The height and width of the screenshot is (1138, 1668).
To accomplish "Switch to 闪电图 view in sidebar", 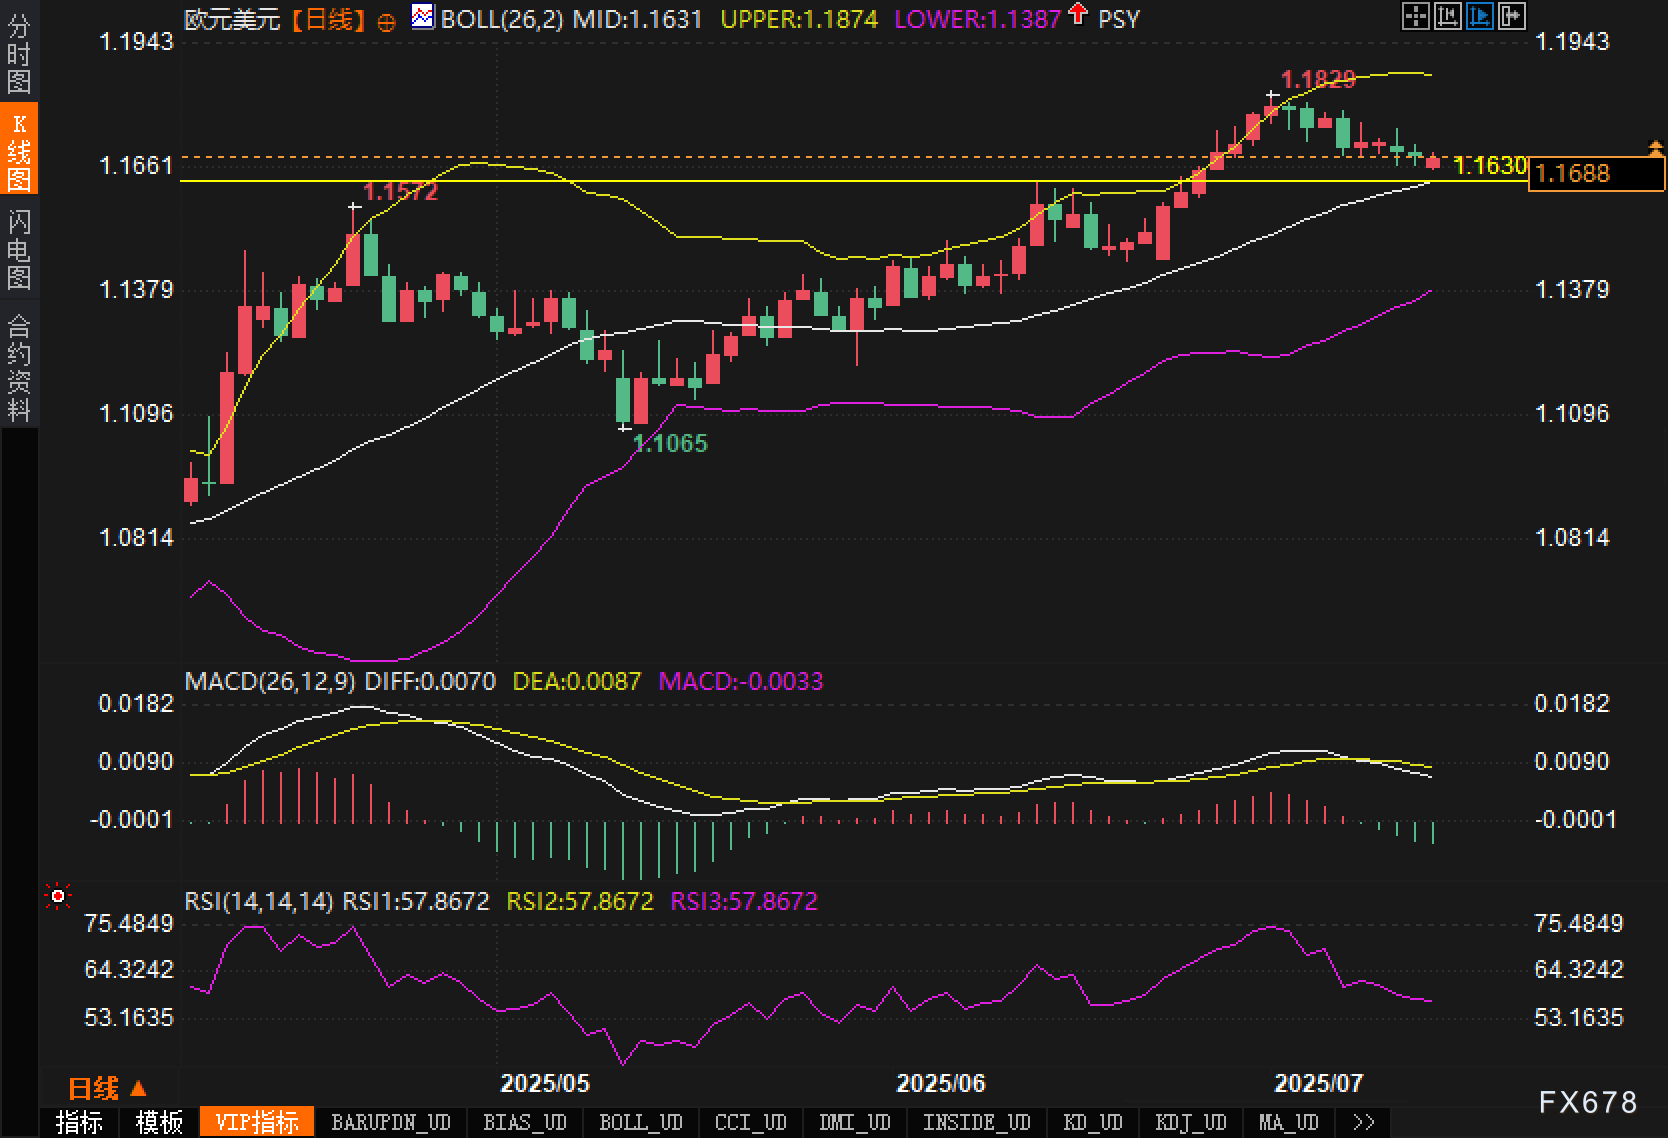I will [x=19, y=249].
